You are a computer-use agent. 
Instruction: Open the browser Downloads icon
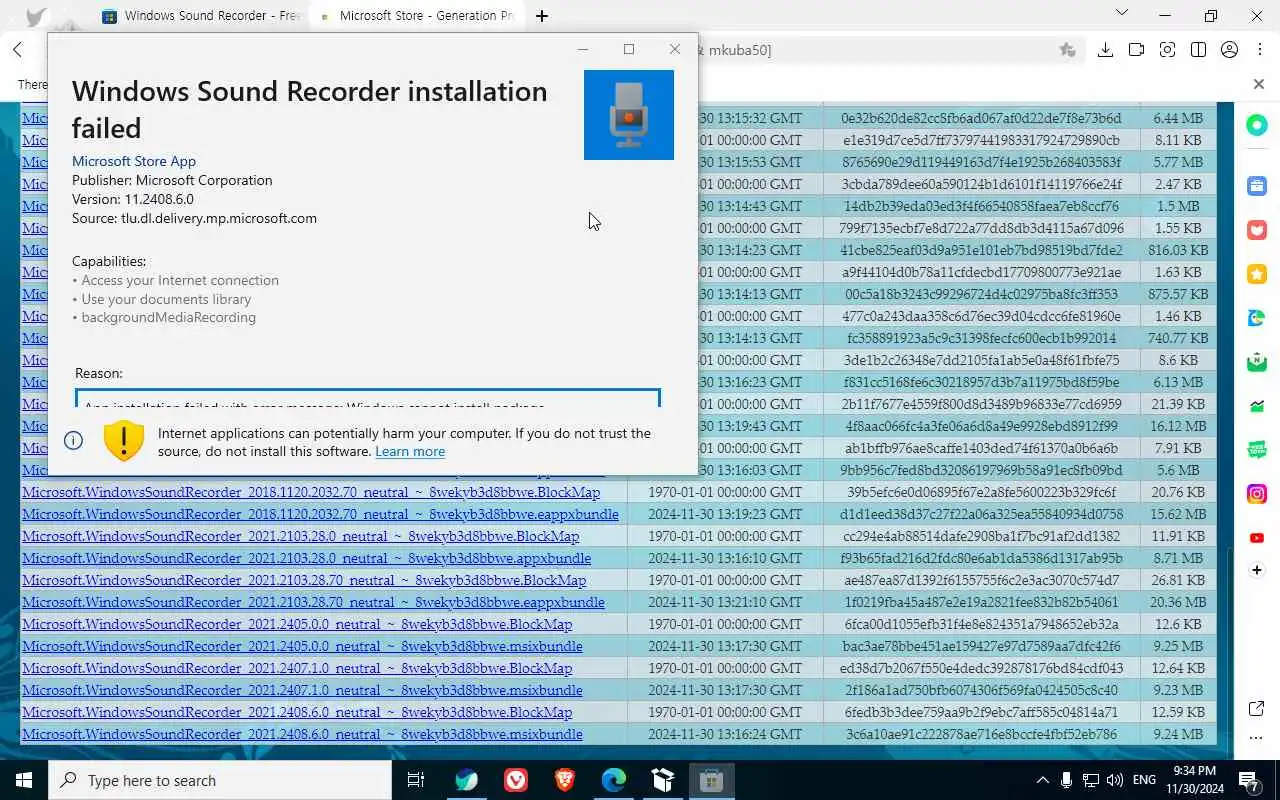[x=1105, y=50]
